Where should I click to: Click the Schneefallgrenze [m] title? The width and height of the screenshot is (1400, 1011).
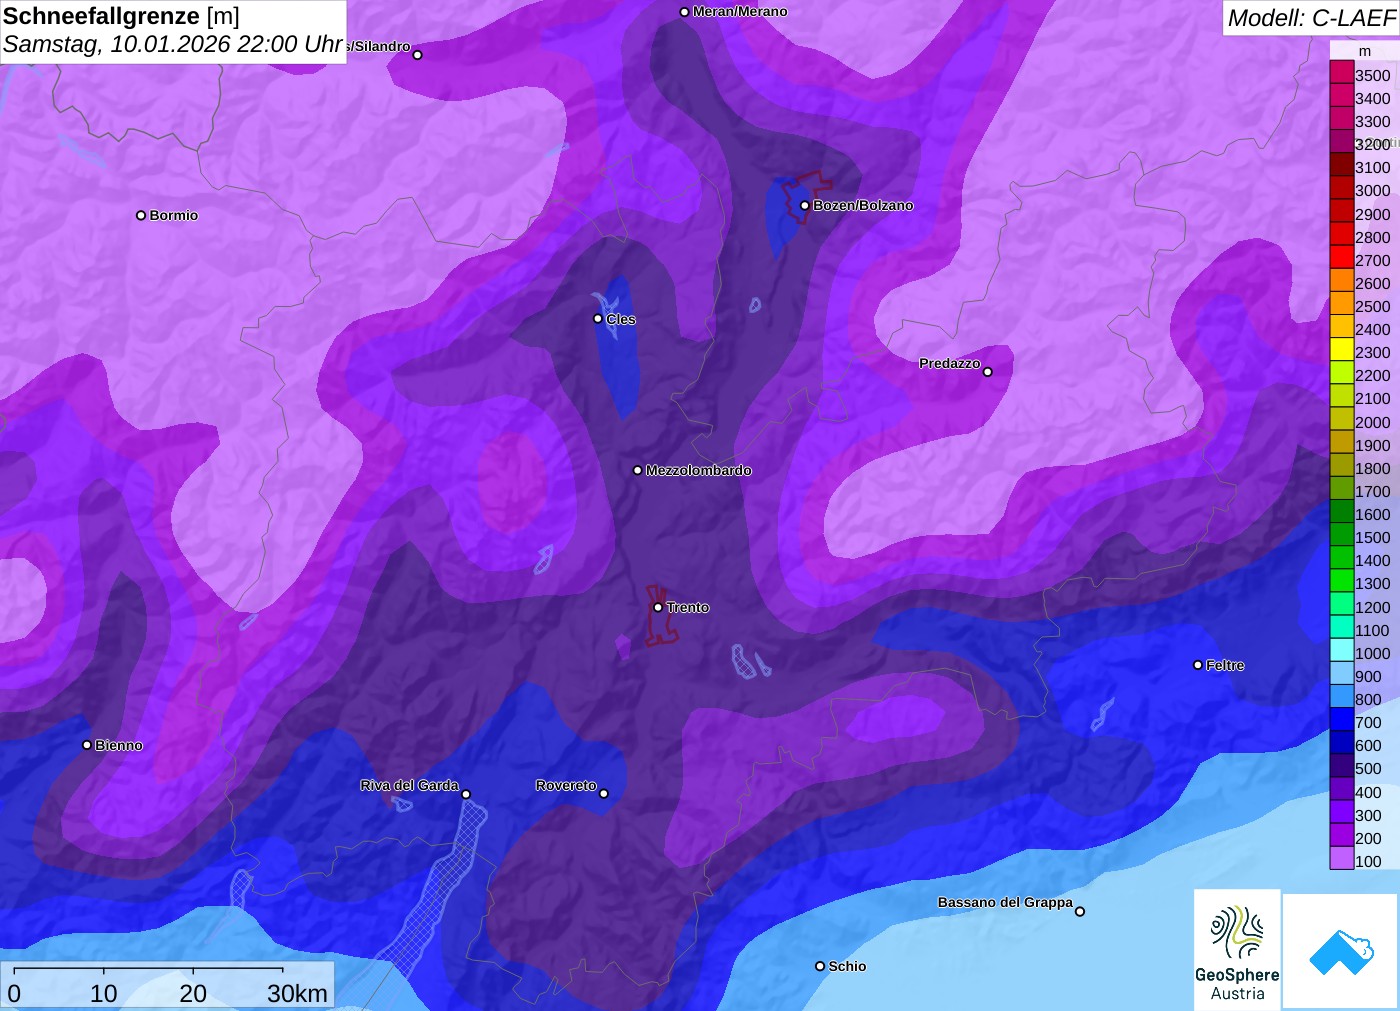click(x=121, y=16)
